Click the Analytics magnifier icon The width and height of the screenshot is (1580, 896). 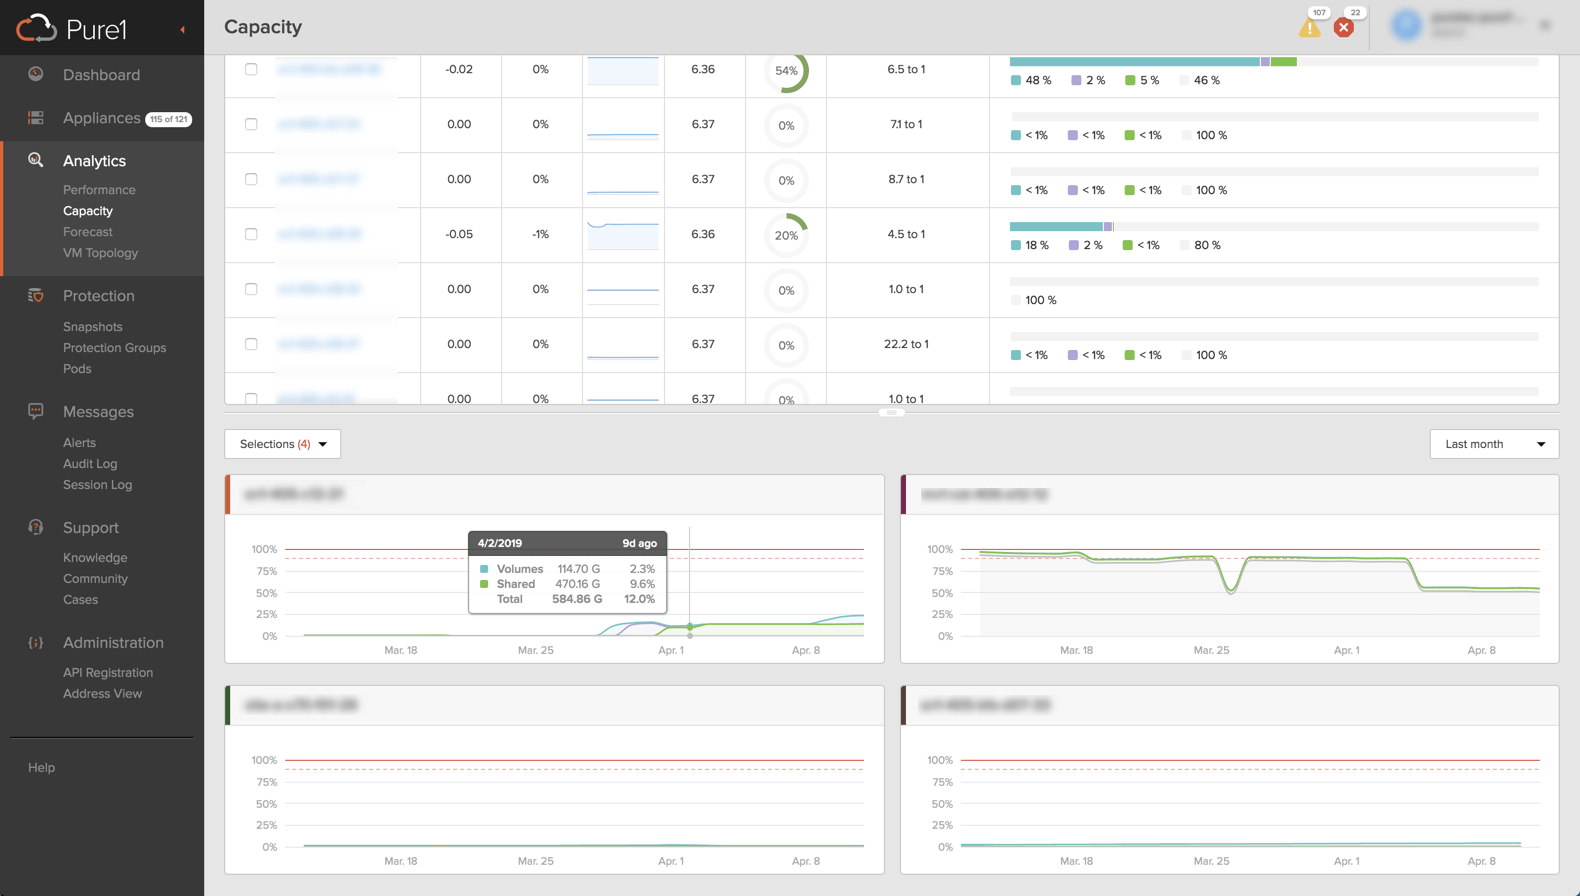pyautogui.click(x=36, y=160)
